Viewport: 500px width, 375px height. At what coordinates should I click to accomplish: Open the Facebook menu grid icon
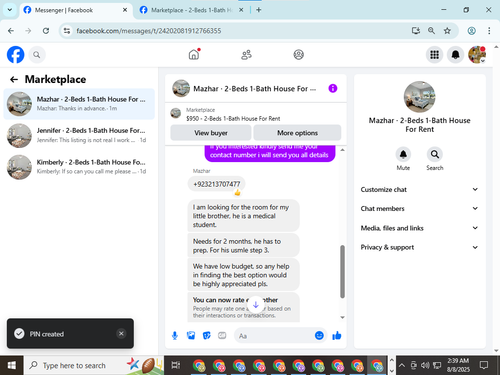(434, 55)
